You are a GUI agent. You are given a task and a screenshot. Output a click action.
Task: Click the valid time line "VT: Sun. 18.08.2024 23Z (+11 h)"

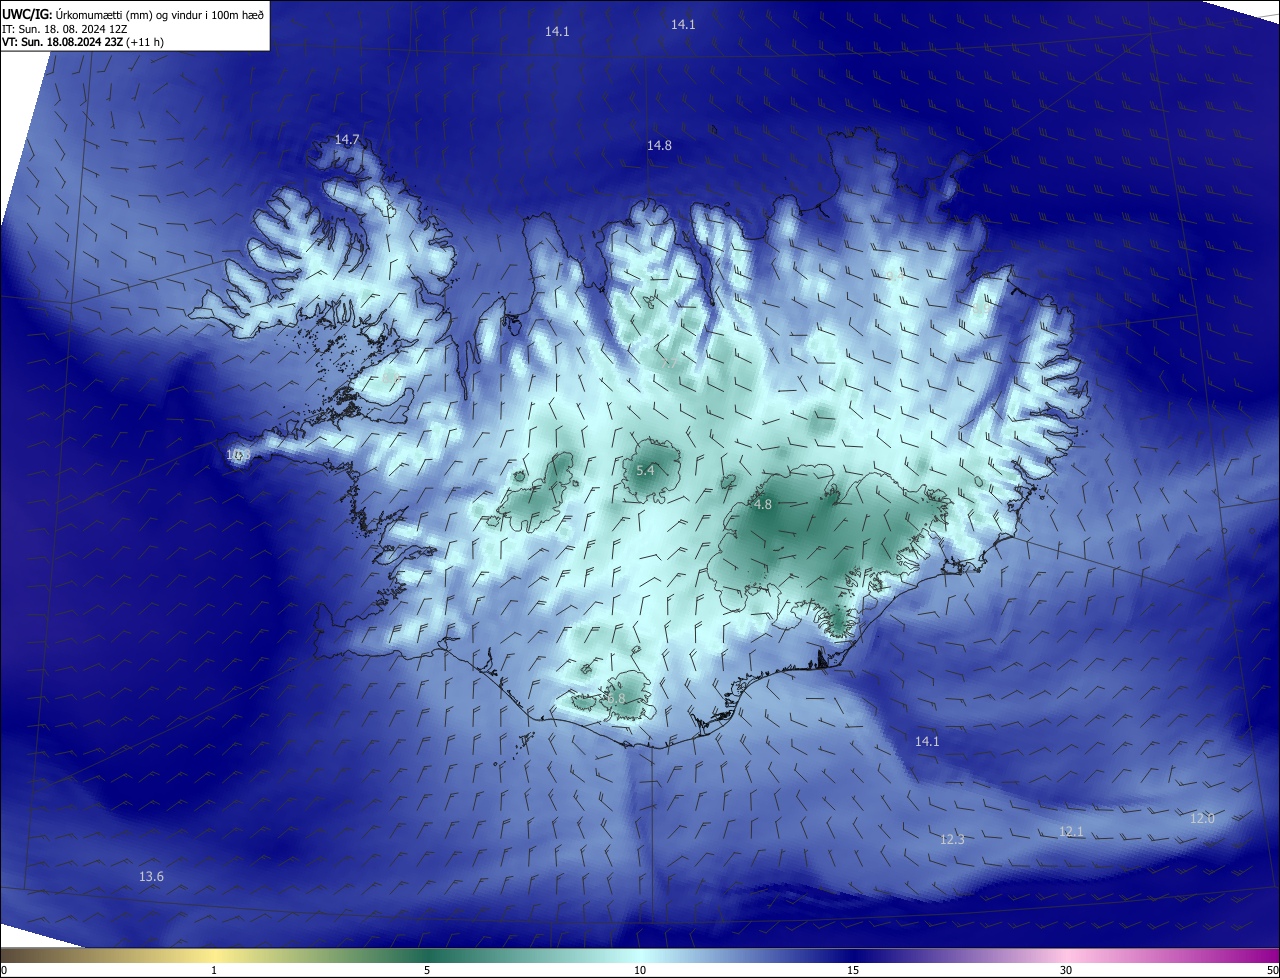coord(83,42)
